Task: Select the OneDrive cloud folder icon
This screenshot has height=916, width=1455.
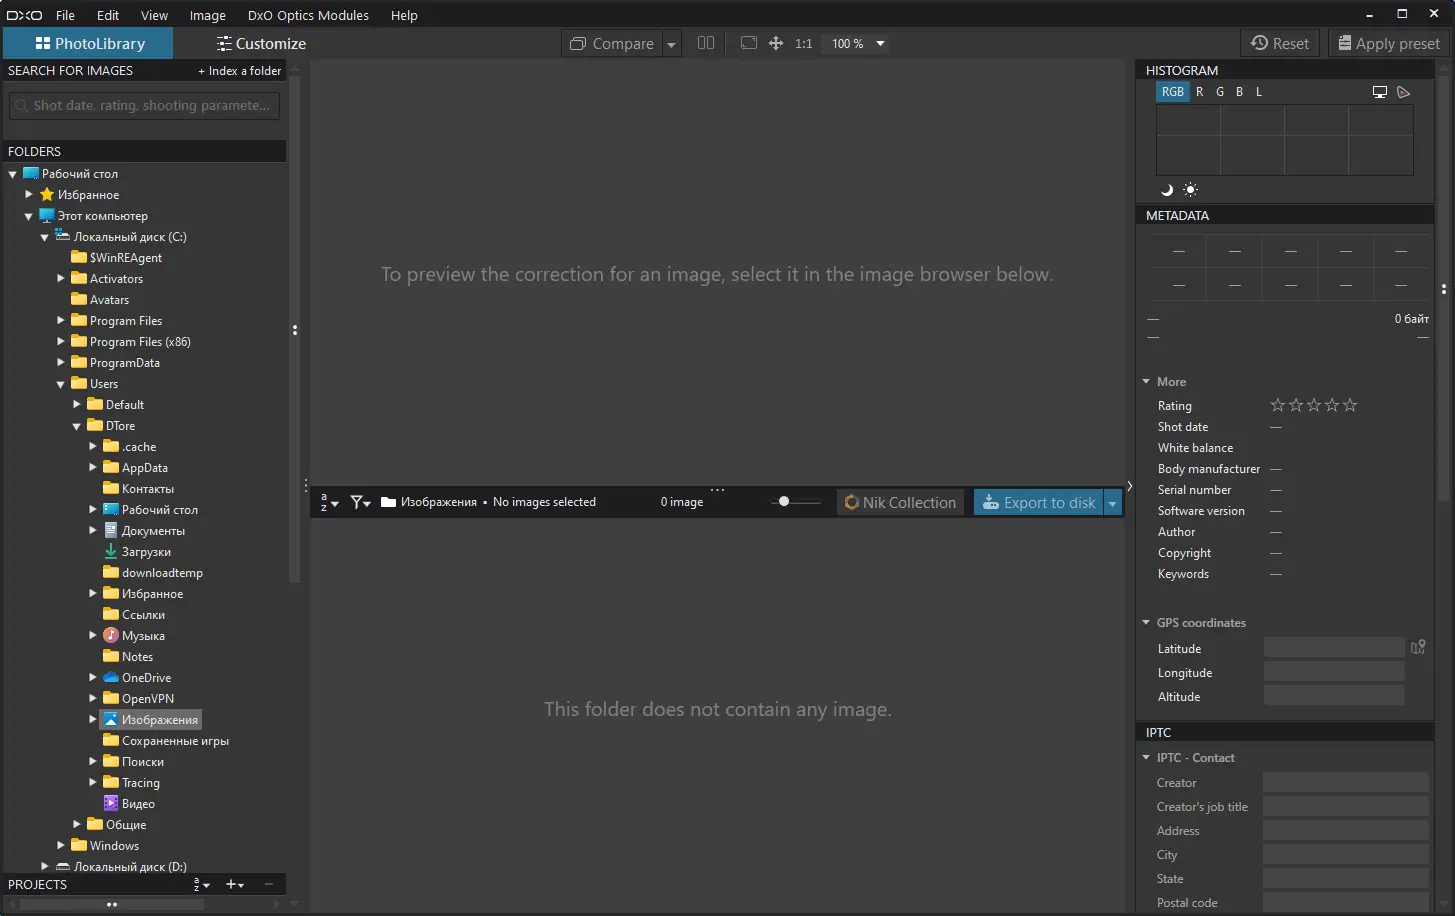Action: (111, 677)
